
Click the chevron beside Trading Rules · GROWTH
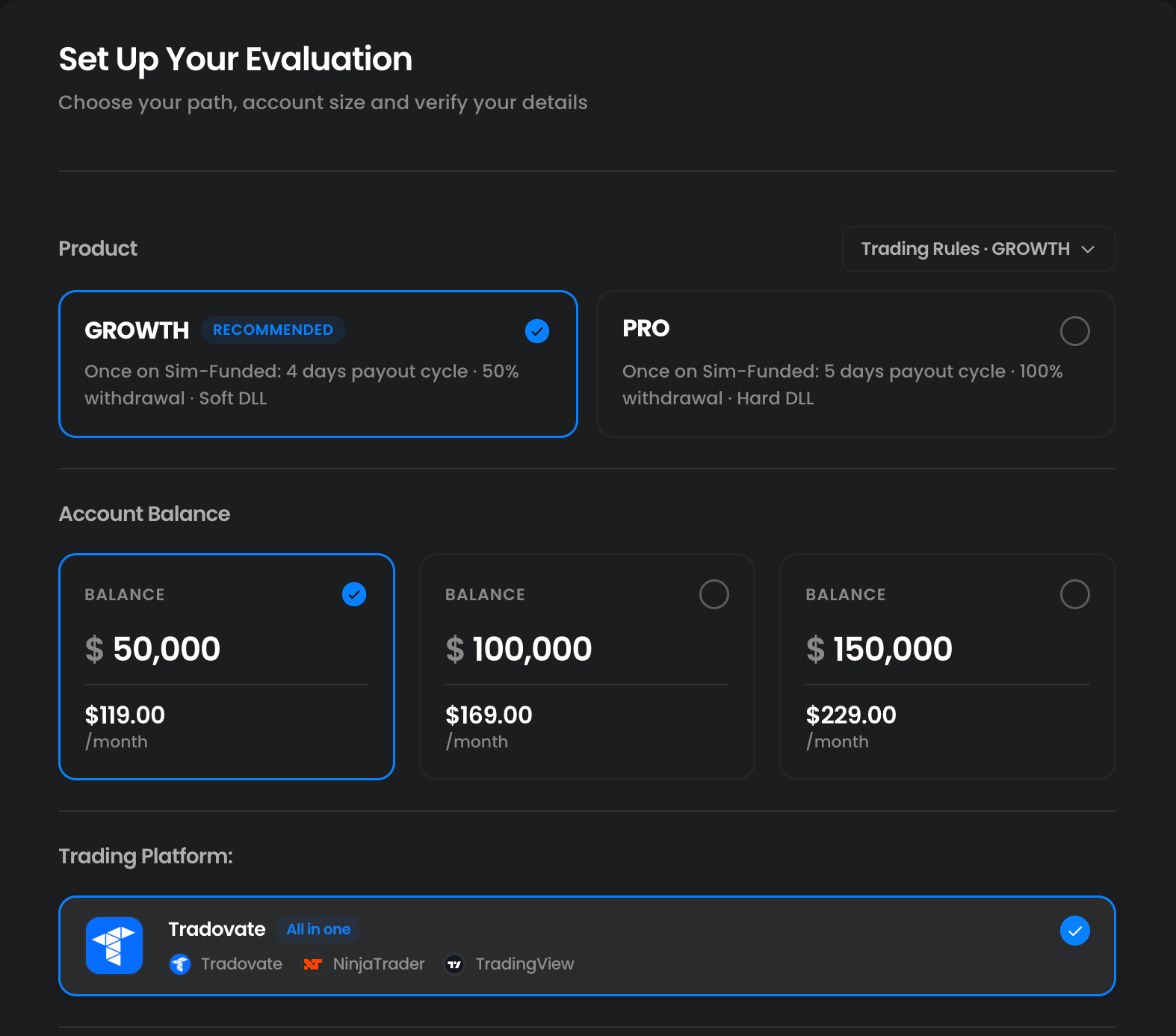click(1088, 249)
